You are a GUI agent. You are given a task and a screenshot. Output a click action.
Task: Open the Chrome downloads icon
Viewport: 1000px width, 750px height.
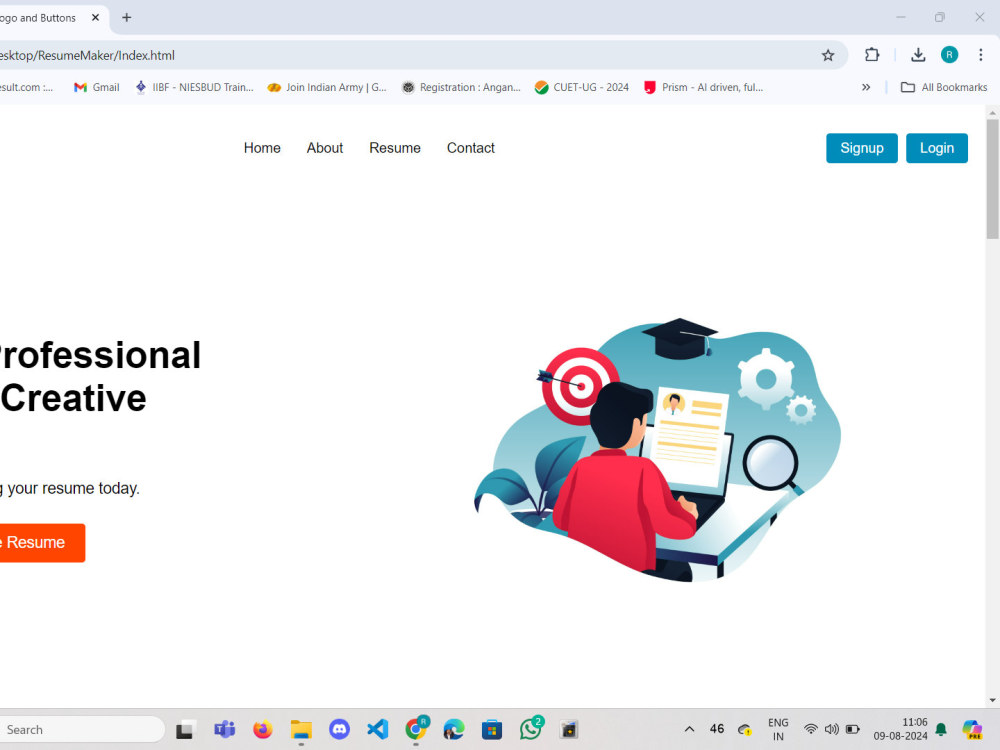click(918, 55)
